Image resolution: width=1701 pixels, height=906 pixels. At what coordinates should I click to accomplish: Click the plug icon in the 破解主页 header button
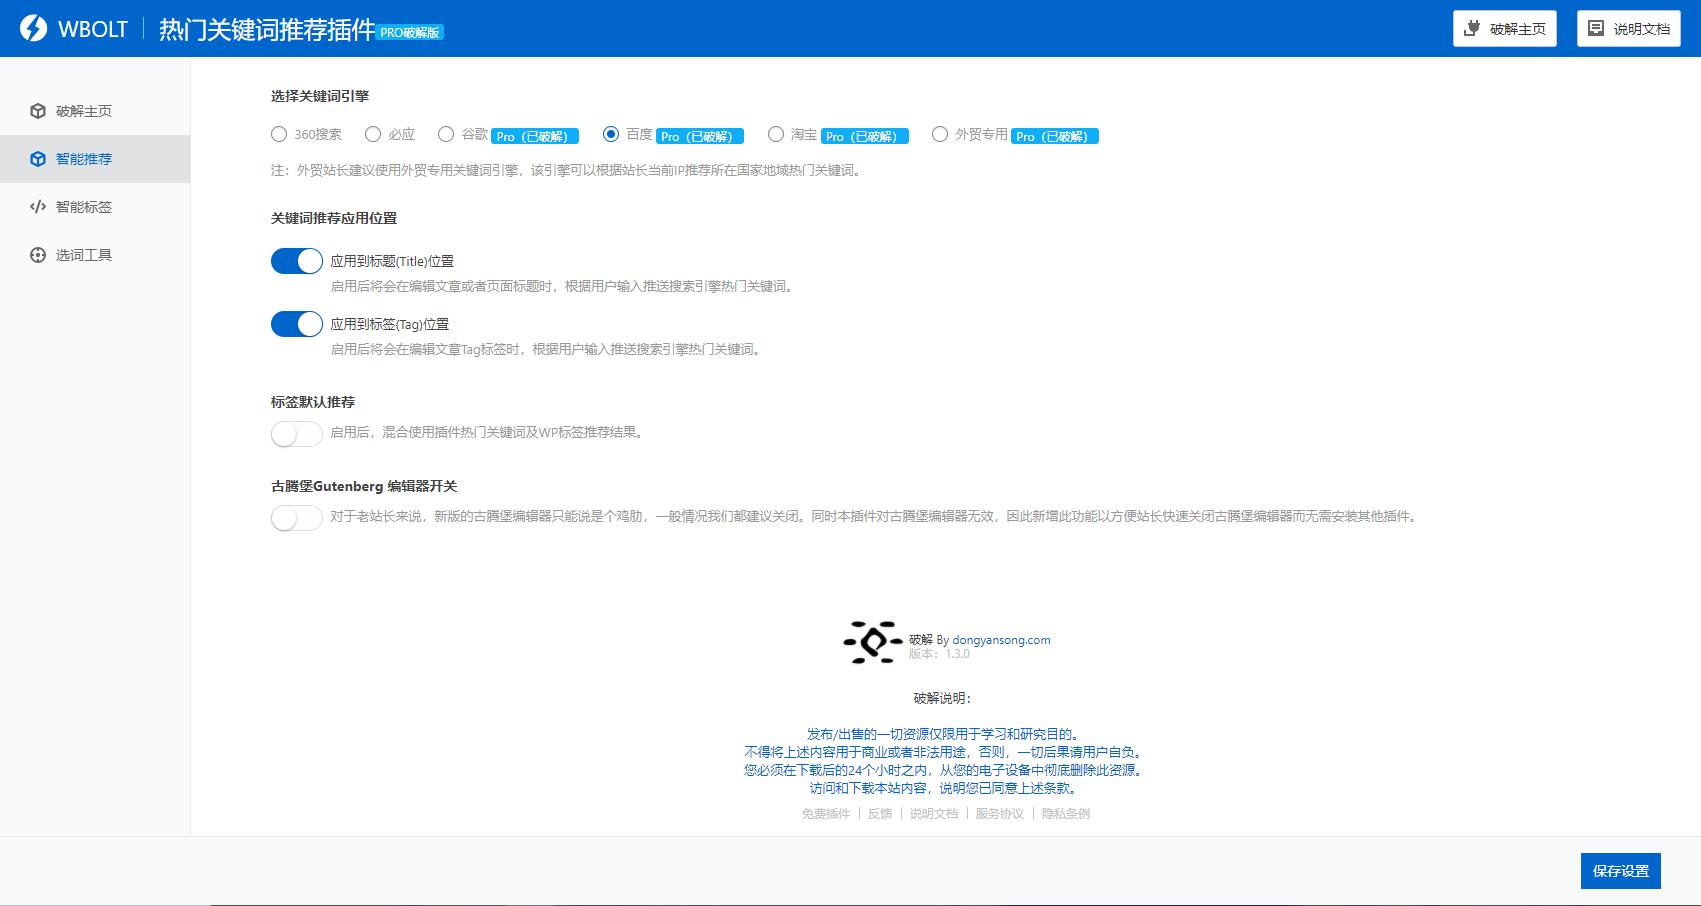(1470, 28)
